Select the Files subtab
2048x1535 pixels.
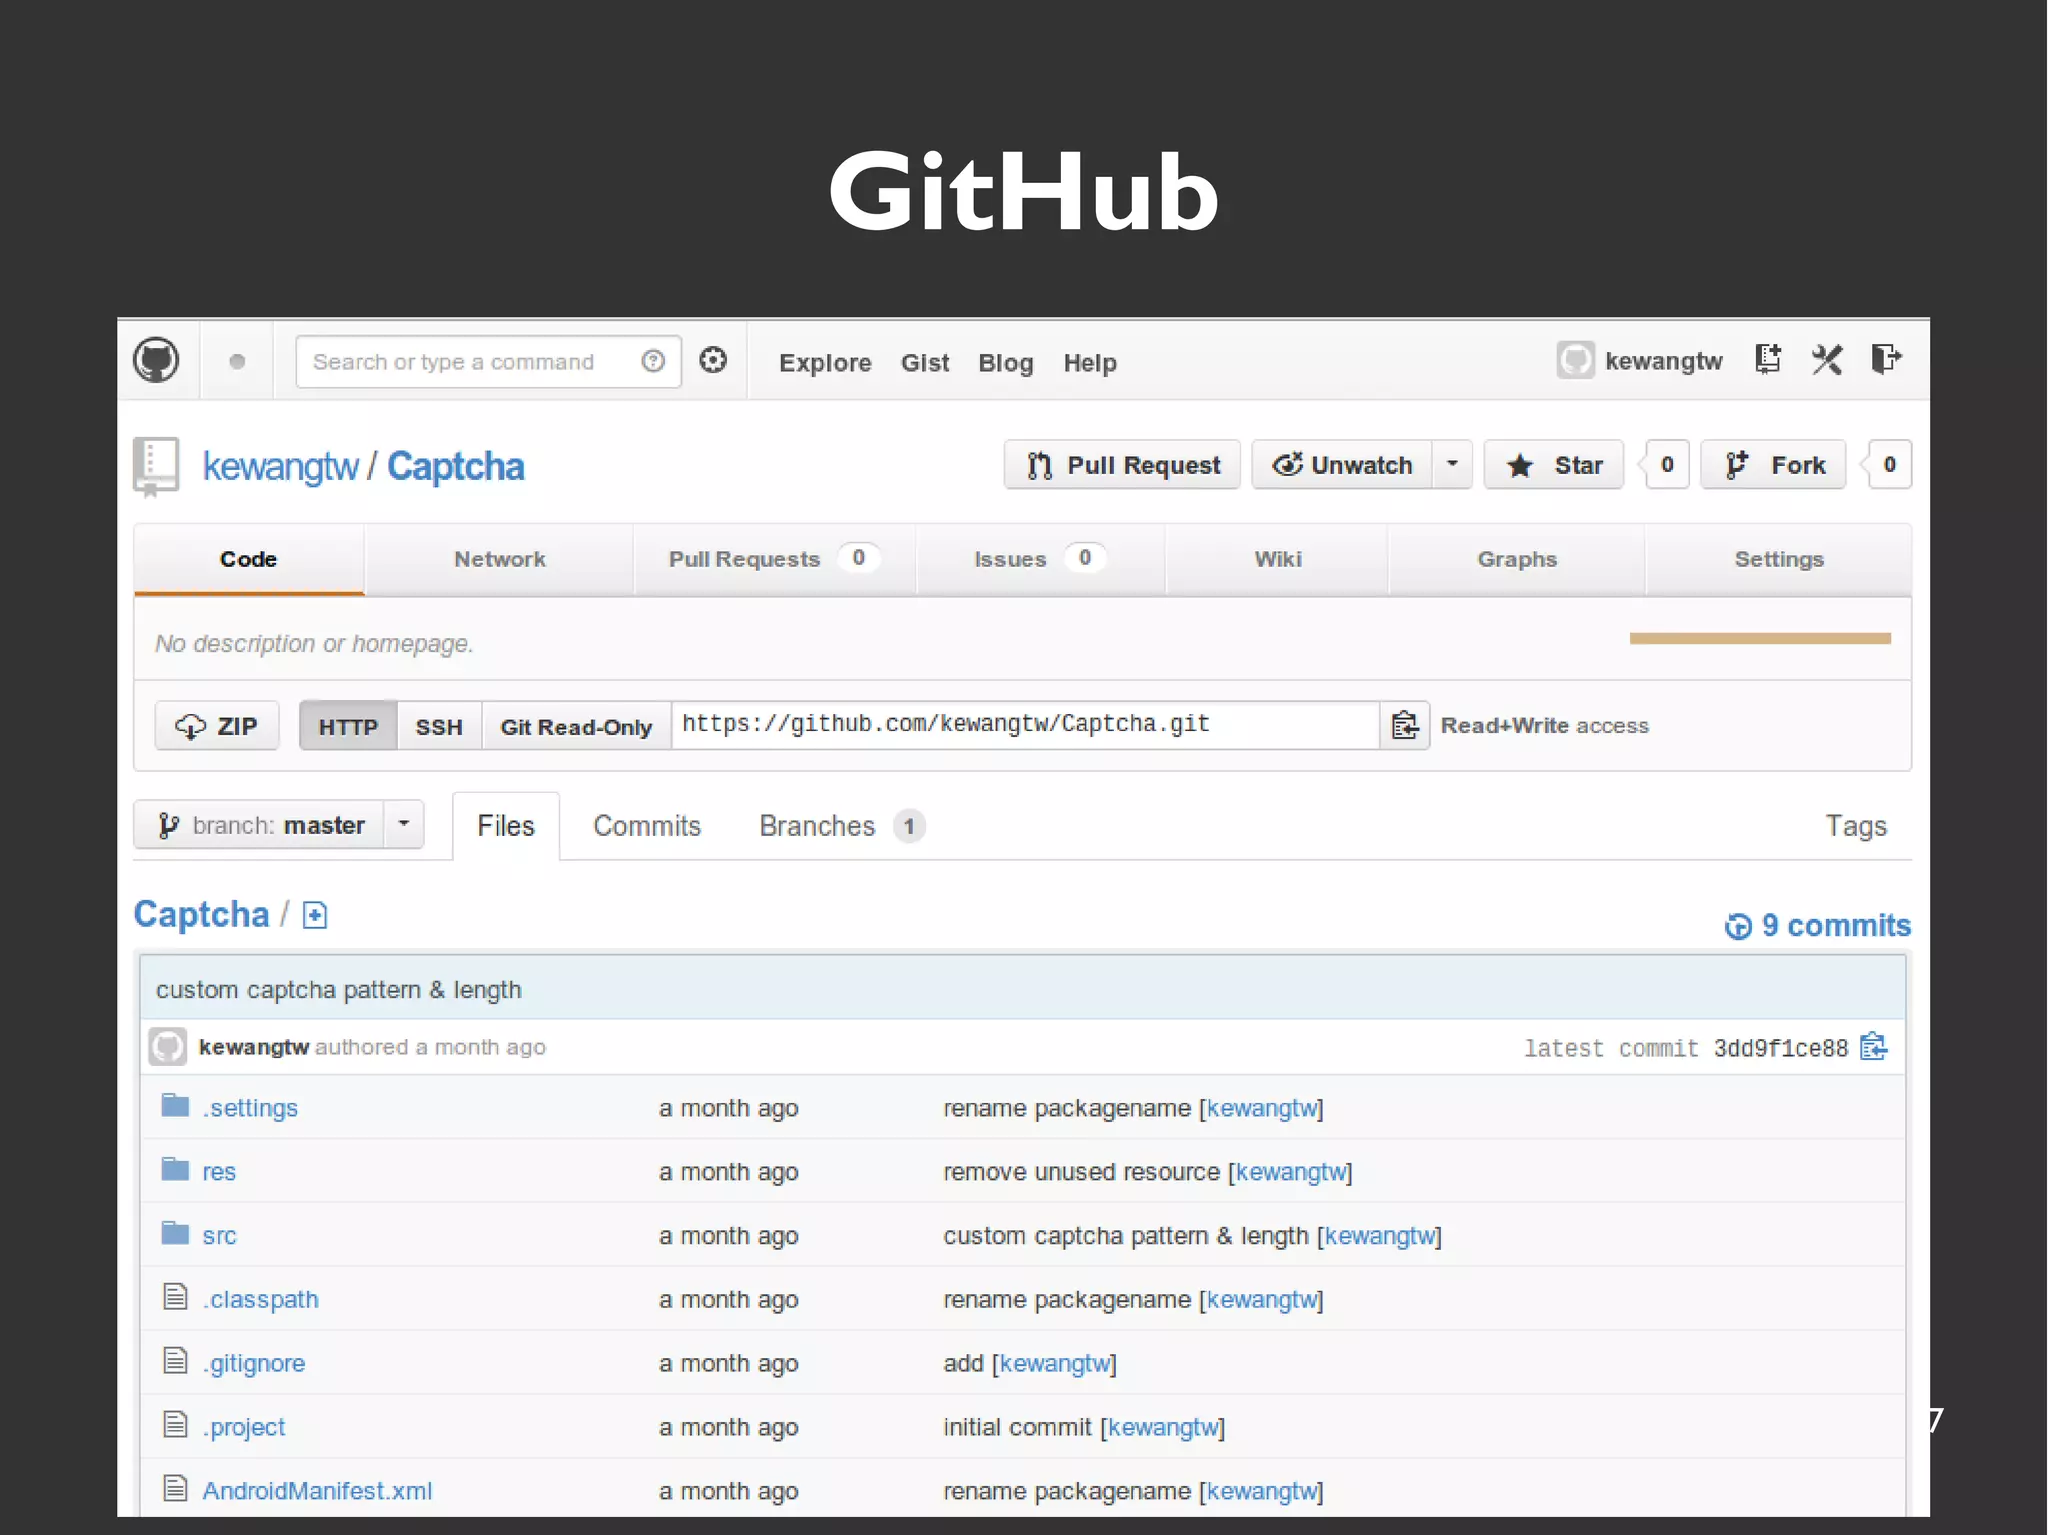(506, 826)
